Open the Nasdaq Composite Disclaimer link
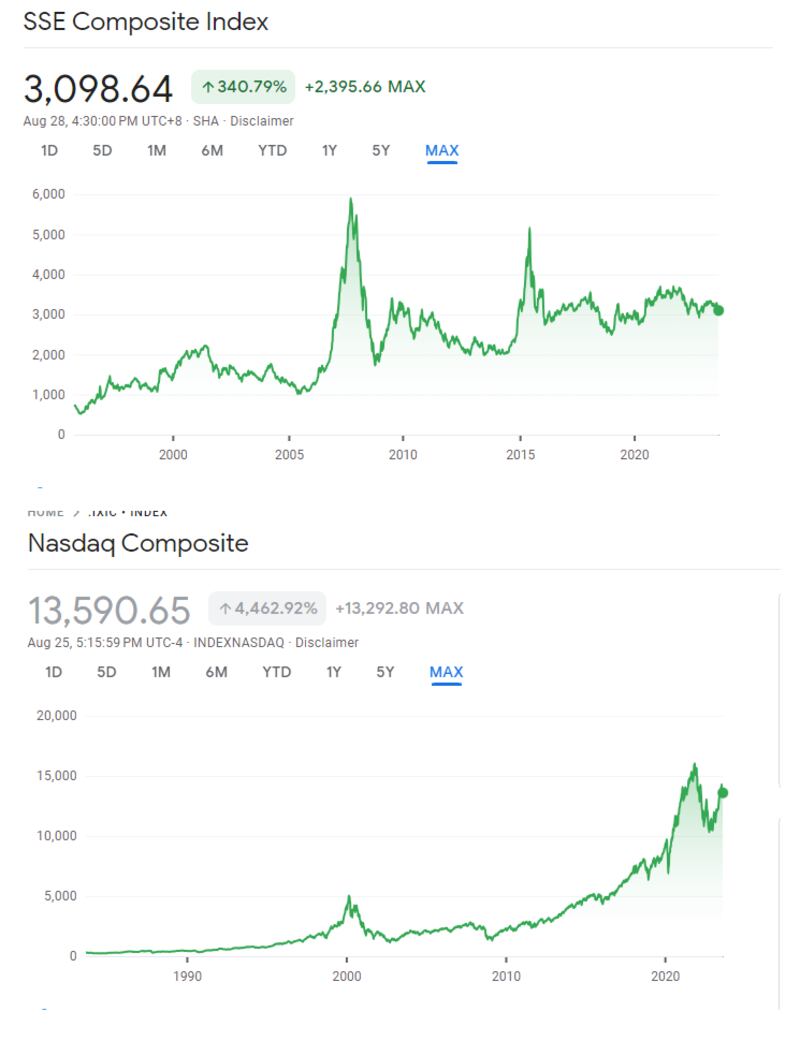The width and height of the screenshot is (800, 1041). [327, 642]
